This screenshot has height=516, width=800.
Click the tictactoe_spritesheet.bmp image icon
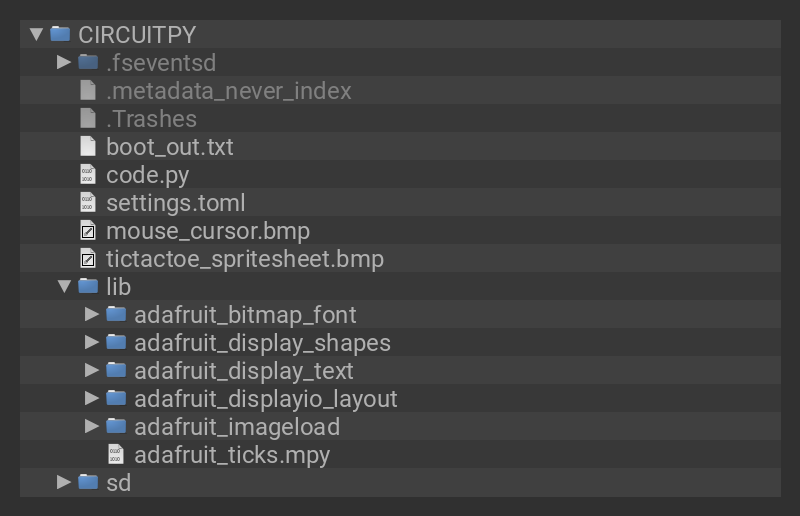[x=88, y=259]
